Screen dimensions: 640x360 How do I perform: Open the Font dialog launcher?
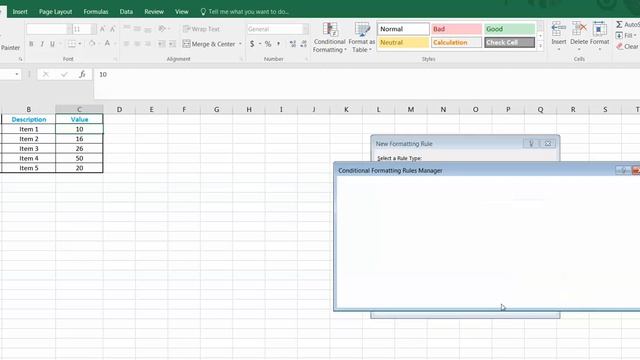(115, 60)
